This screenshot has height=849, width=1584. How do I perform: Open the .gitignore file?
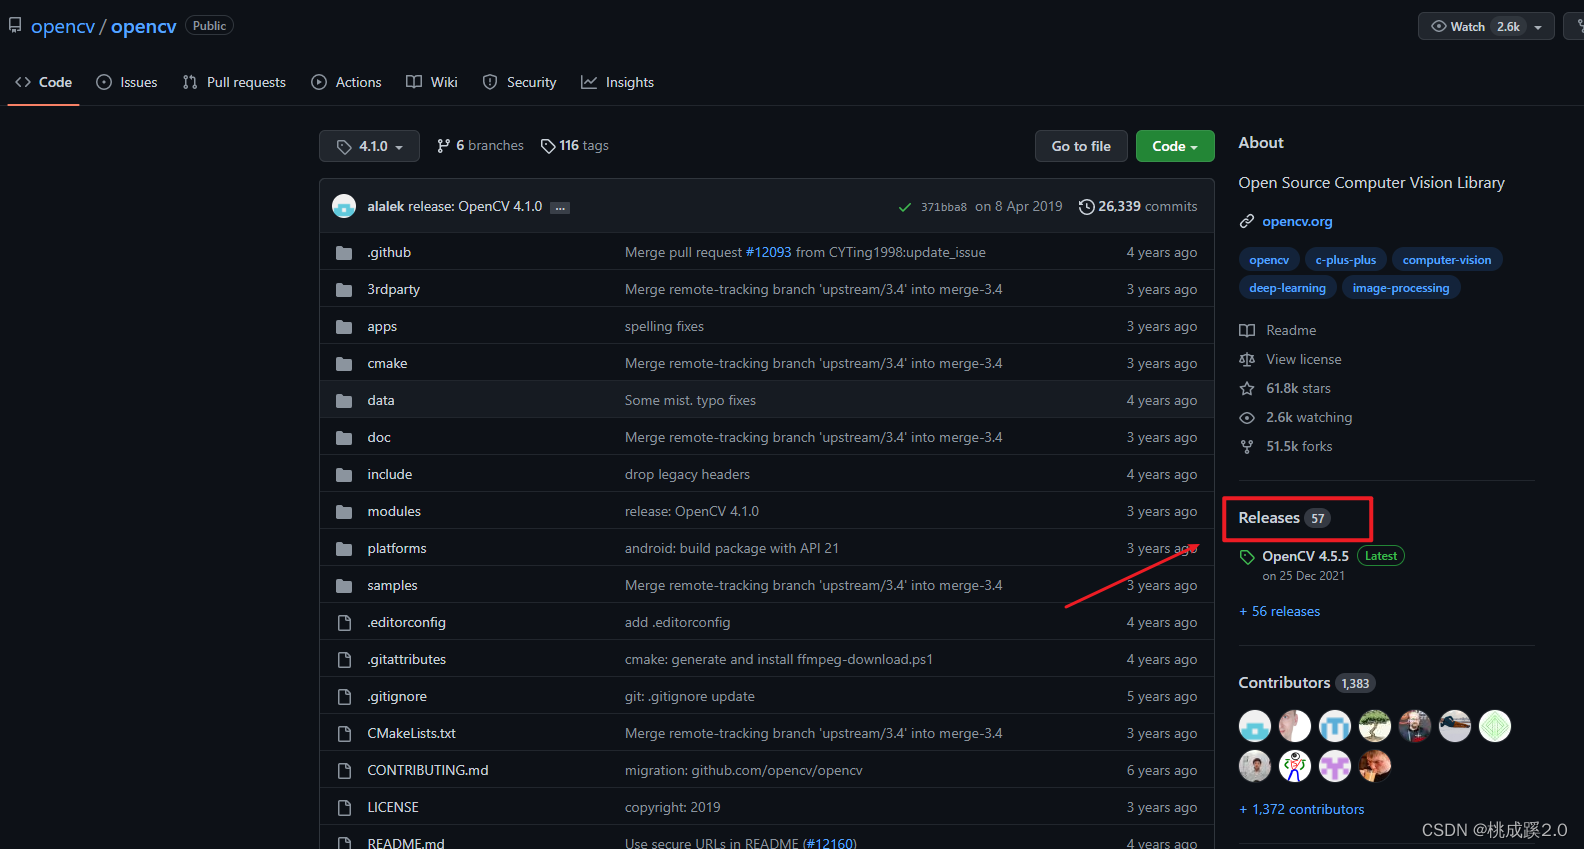[397, 697]
